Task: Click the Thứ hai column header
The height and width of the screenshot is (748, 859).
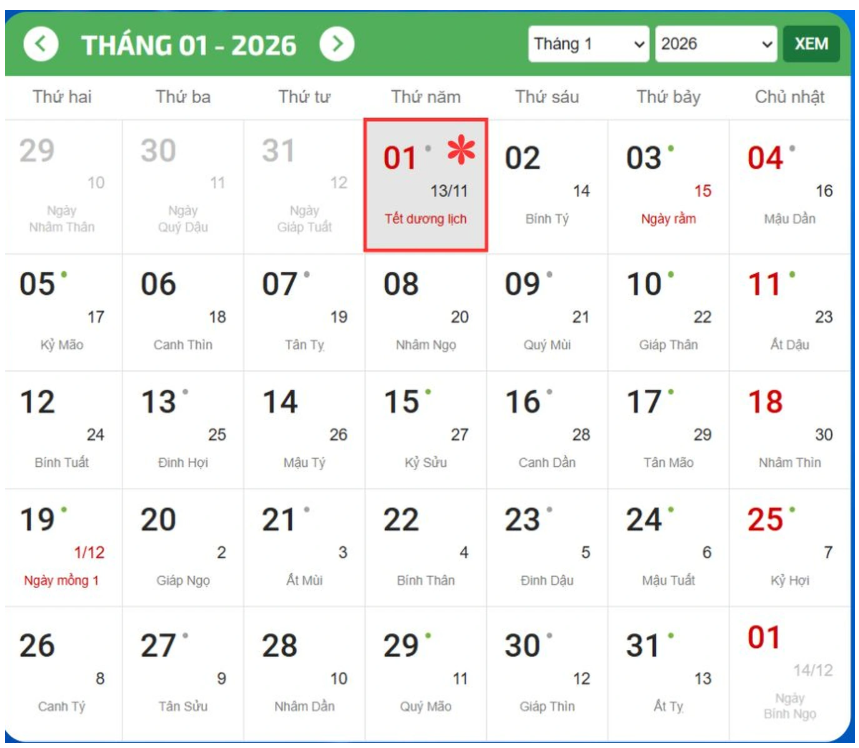Action: [x=62, y=97]
